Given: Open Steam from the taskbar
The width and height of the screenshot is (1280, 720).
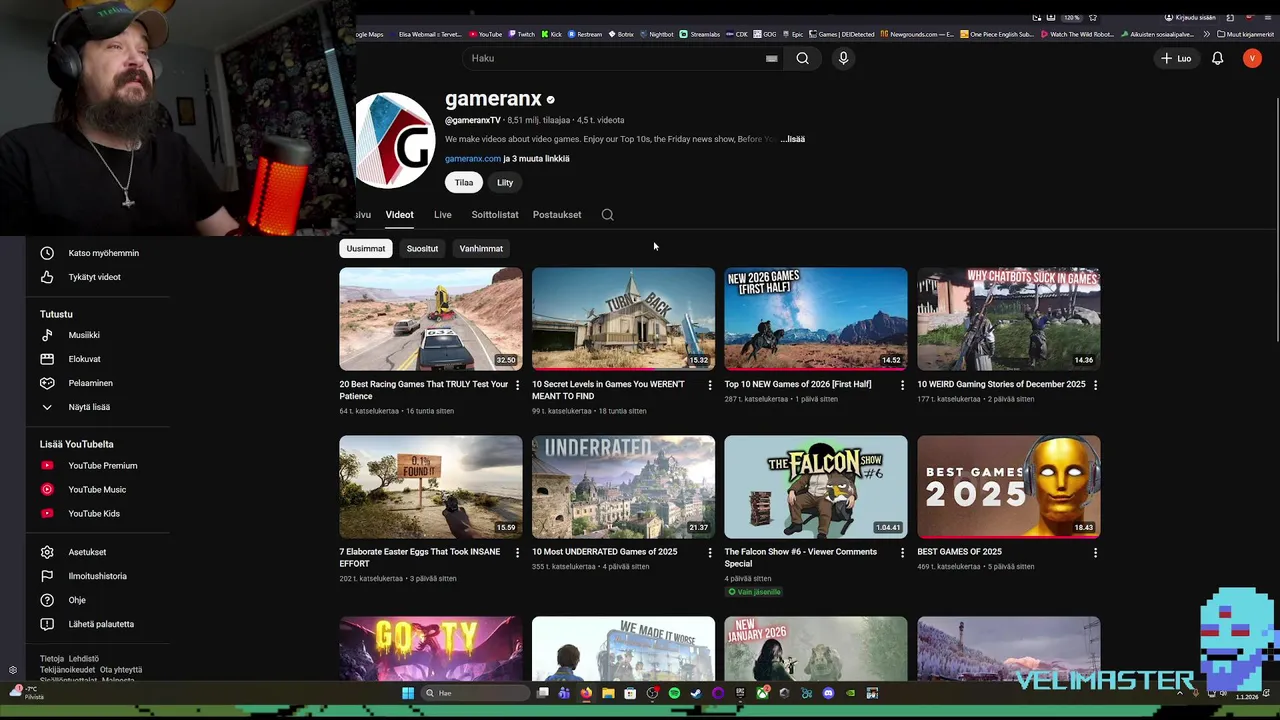Looking at the screenshot, I should click(696, 693).
